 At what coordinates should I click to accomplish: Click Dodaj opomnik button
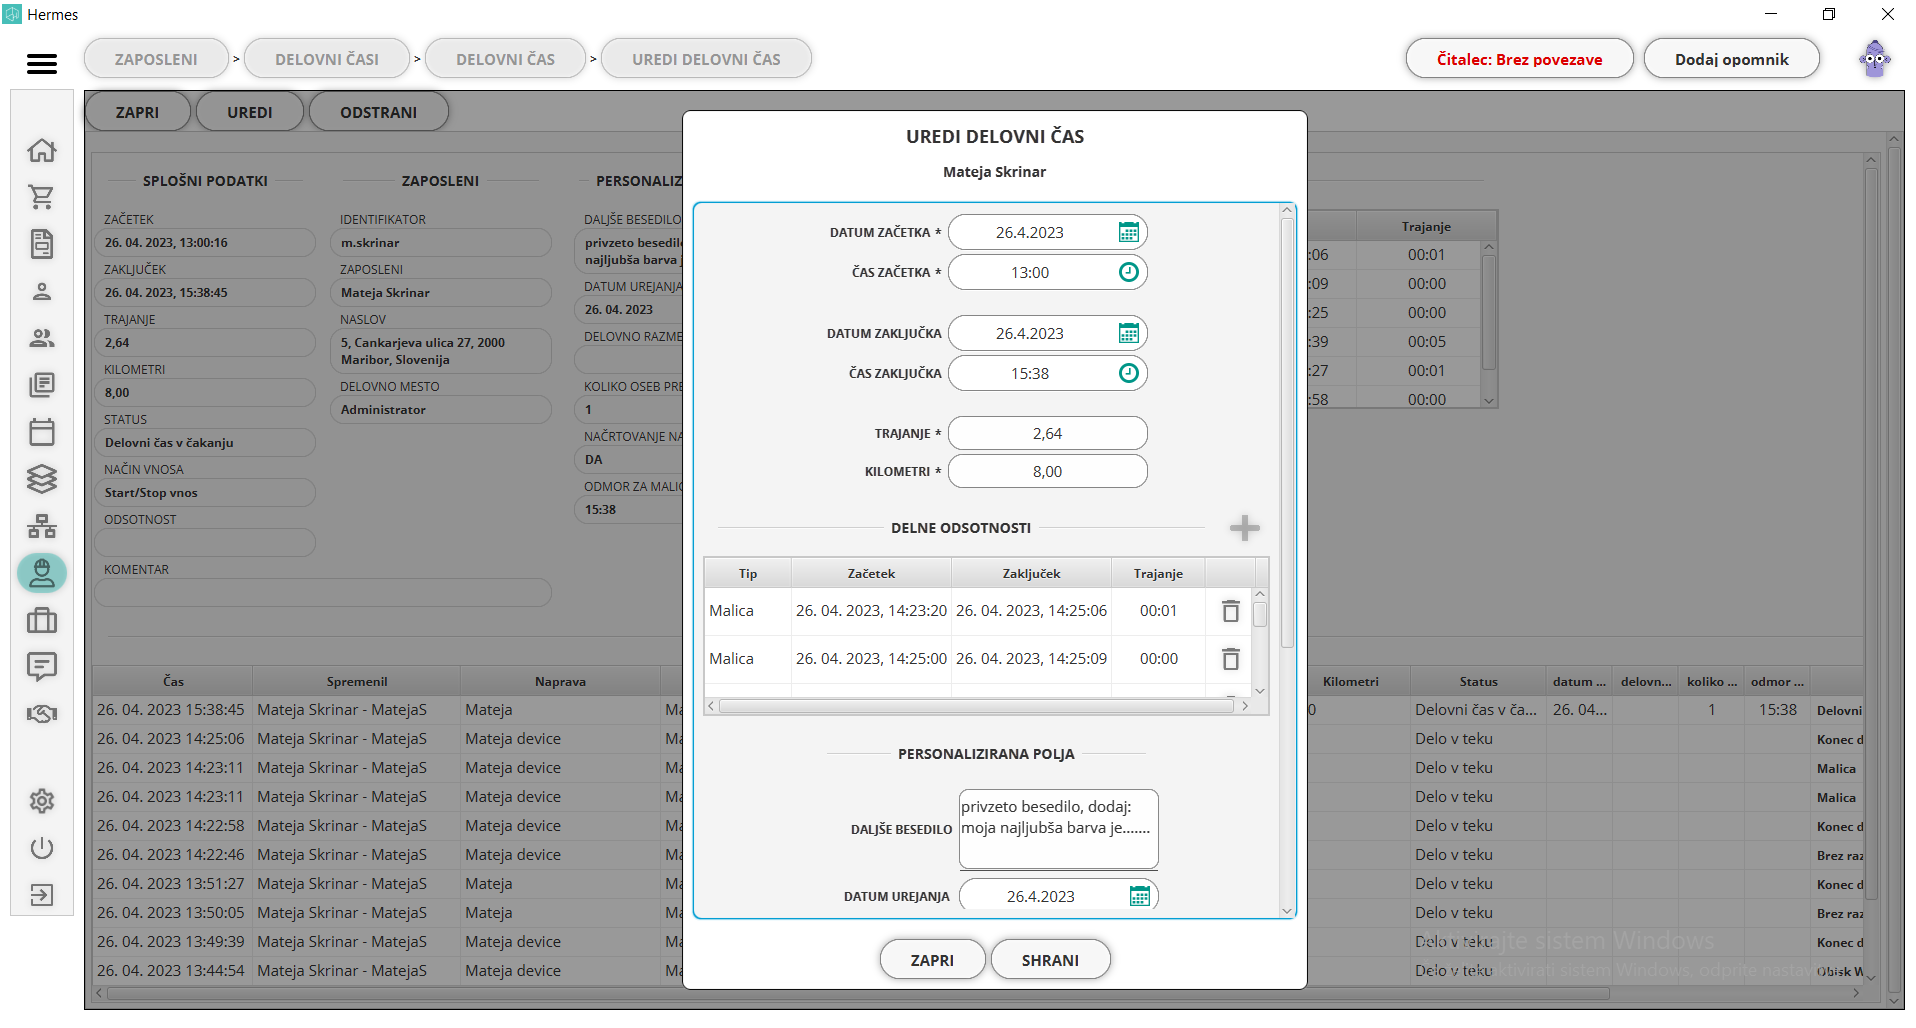[1731, 59]
